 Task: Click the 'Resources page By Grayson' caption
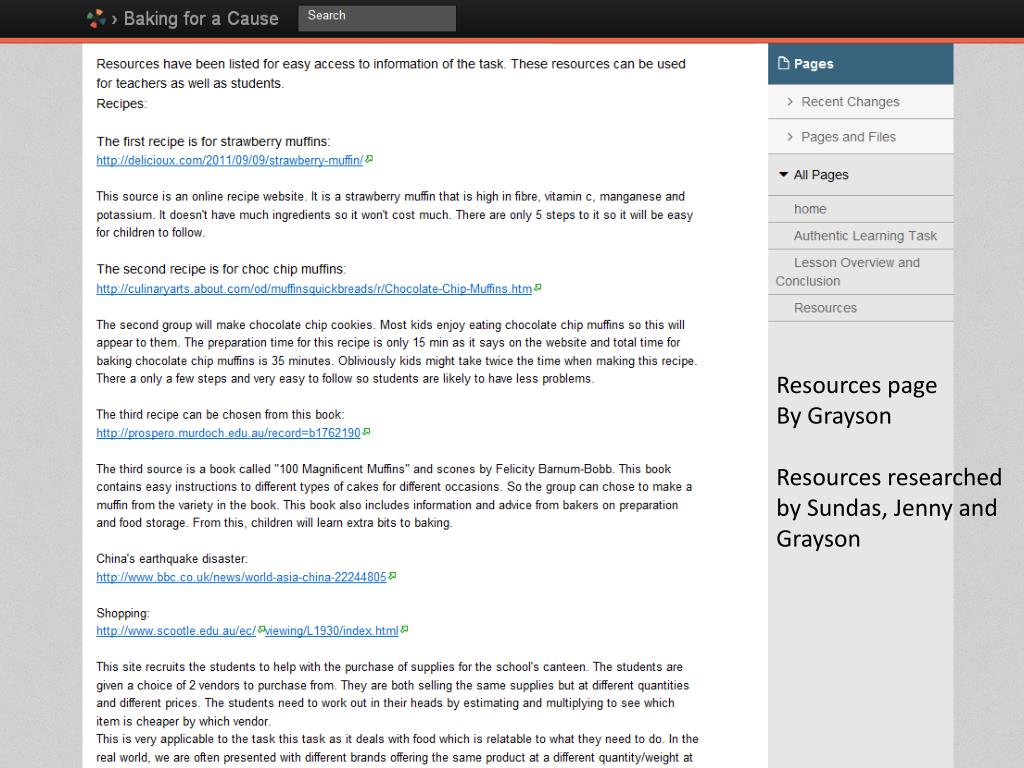point(856,400)
